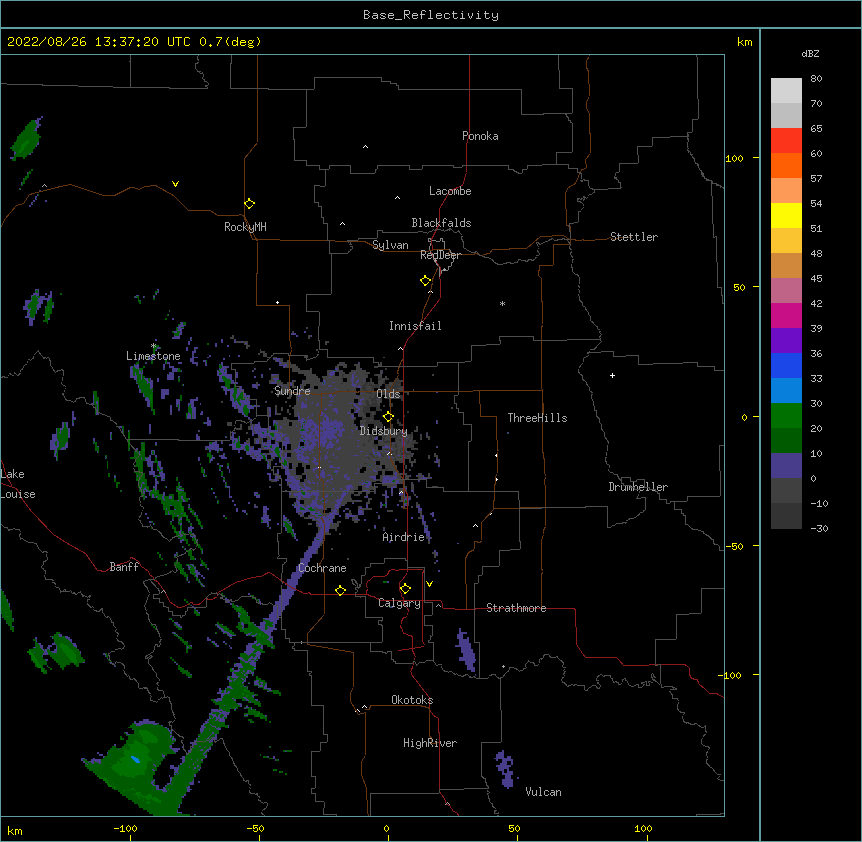Click the yellow diamond marker south of RedDeer
This screenshot has width=862, height=842.
click(x=425, y=281)
